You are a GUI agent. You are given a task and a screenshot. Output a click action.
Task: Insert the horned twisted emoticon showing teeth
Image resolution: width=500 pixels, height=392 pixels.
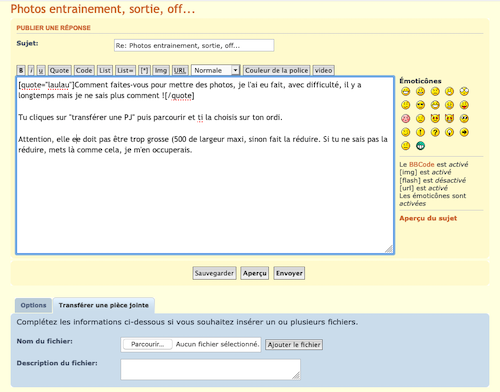[449, 118]
